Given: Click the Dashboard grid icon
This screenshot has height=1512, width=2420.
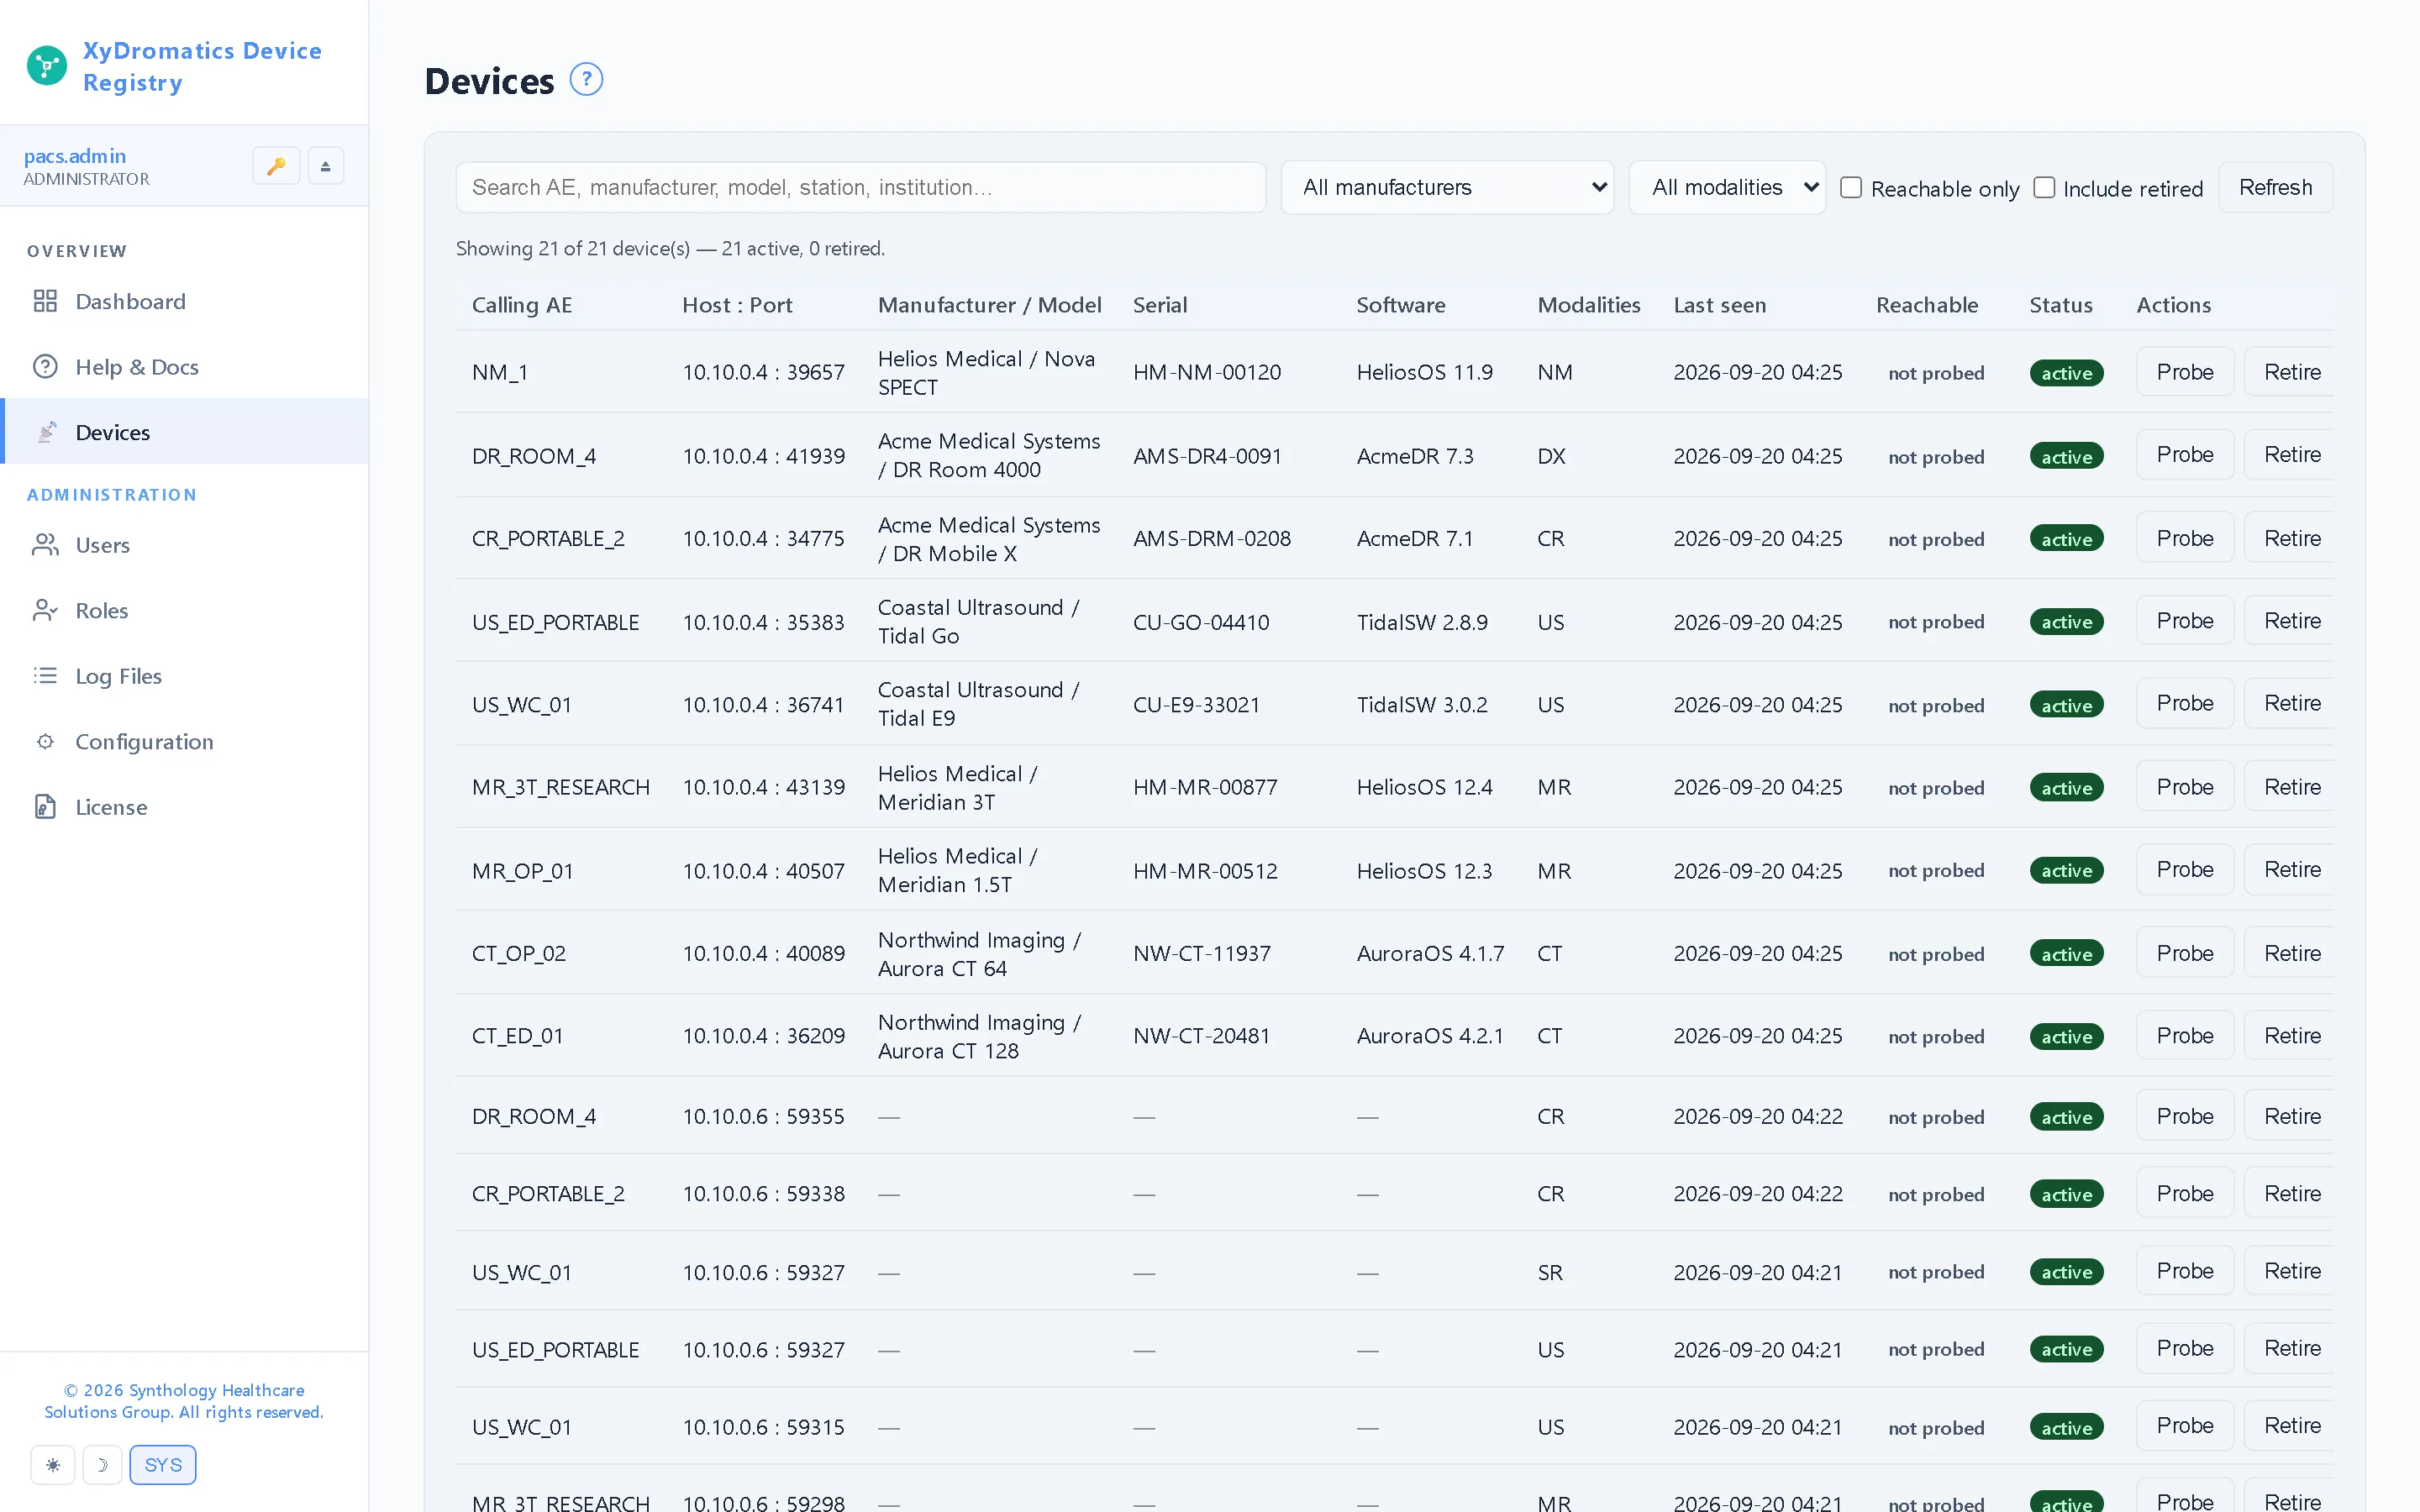Looking at the screenshot, I should 45,301.
